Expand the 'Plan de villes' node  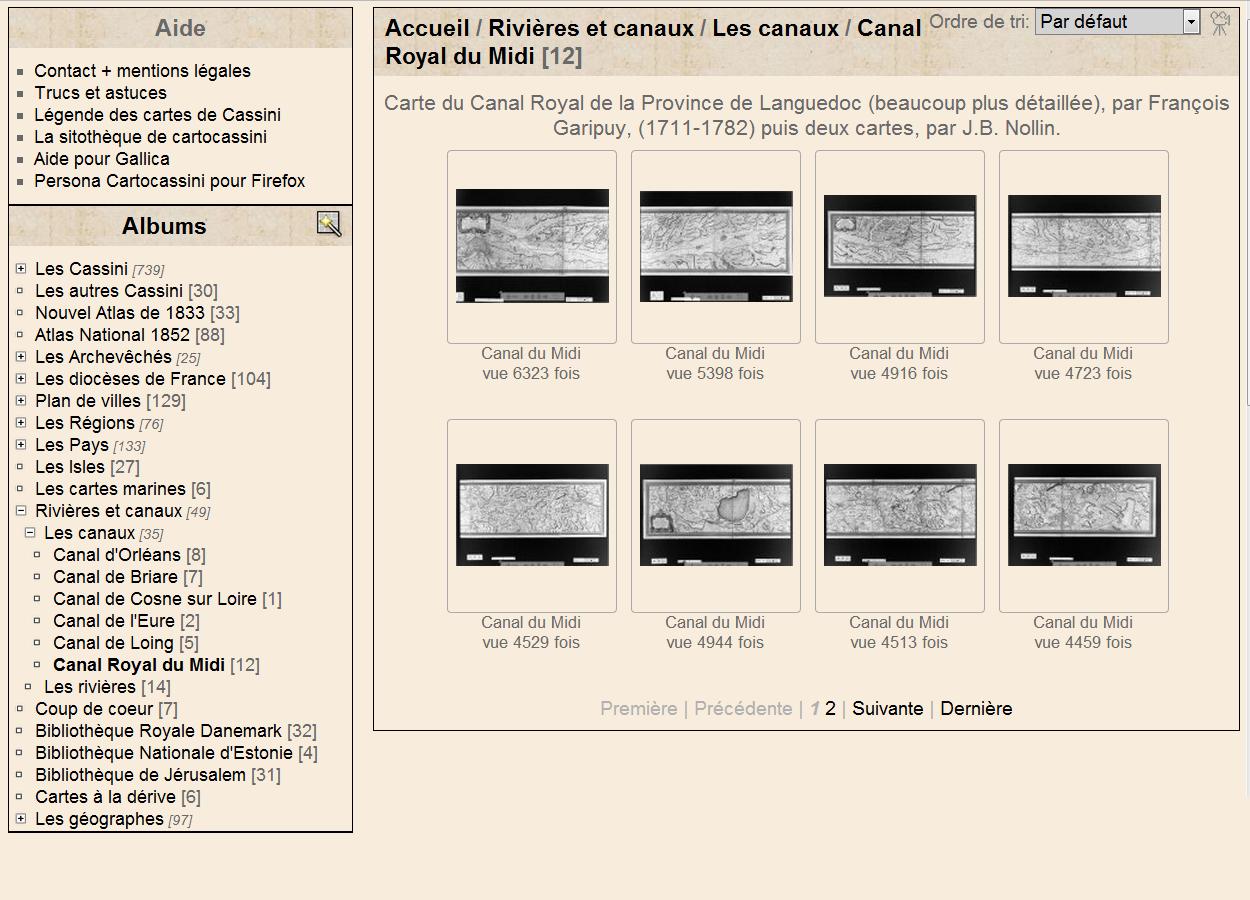21,400
